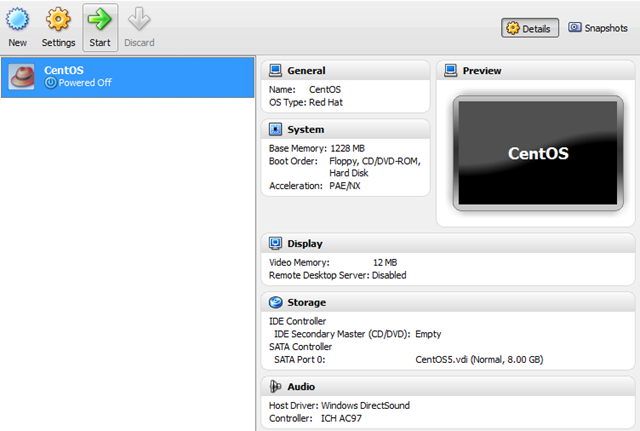Image resolution: width=640 pixels, height=431 pixels.
Task: Switch to the Snapshots view
Action: click(598, 28)
